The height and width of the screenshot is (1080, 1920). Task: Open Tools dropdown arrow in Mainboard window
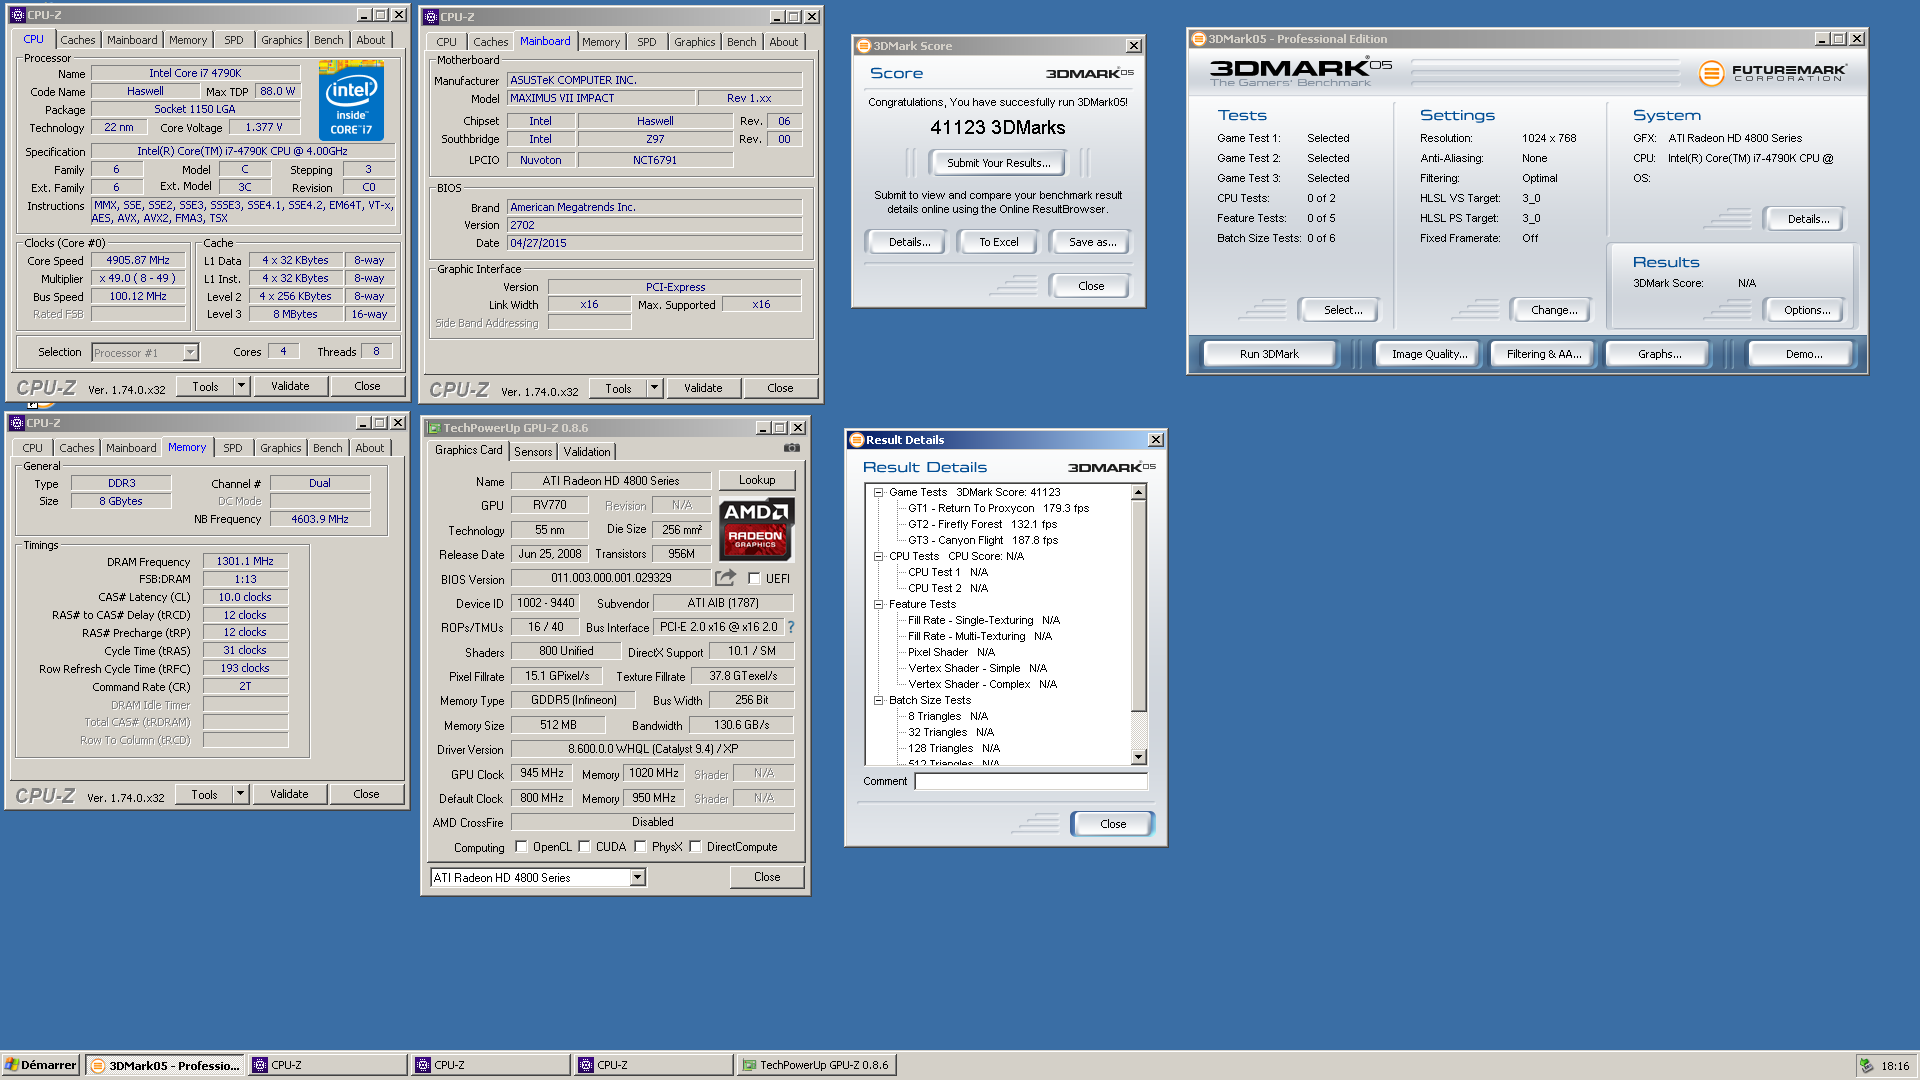654,388
